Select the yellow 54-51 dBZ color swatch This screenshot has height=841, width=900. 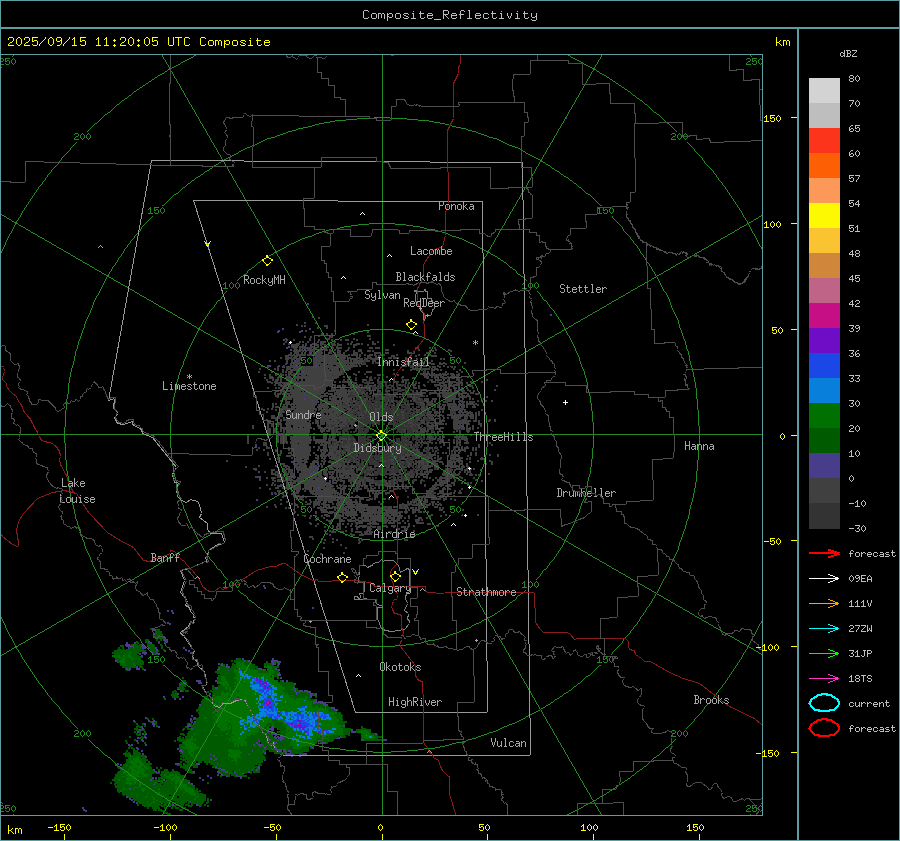click(x=824, y=215)
